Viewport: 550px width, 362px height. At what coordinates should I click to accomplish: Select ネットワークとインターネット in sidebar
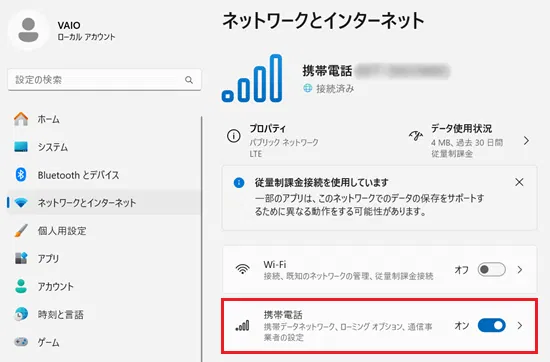(x=104, y=202)
